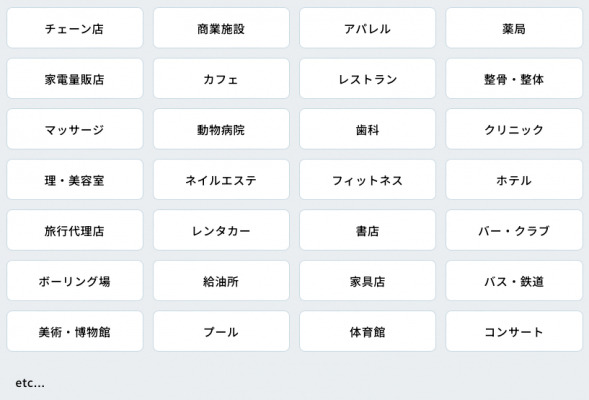Click the 美術・博物館 tile

coord(75,331)
